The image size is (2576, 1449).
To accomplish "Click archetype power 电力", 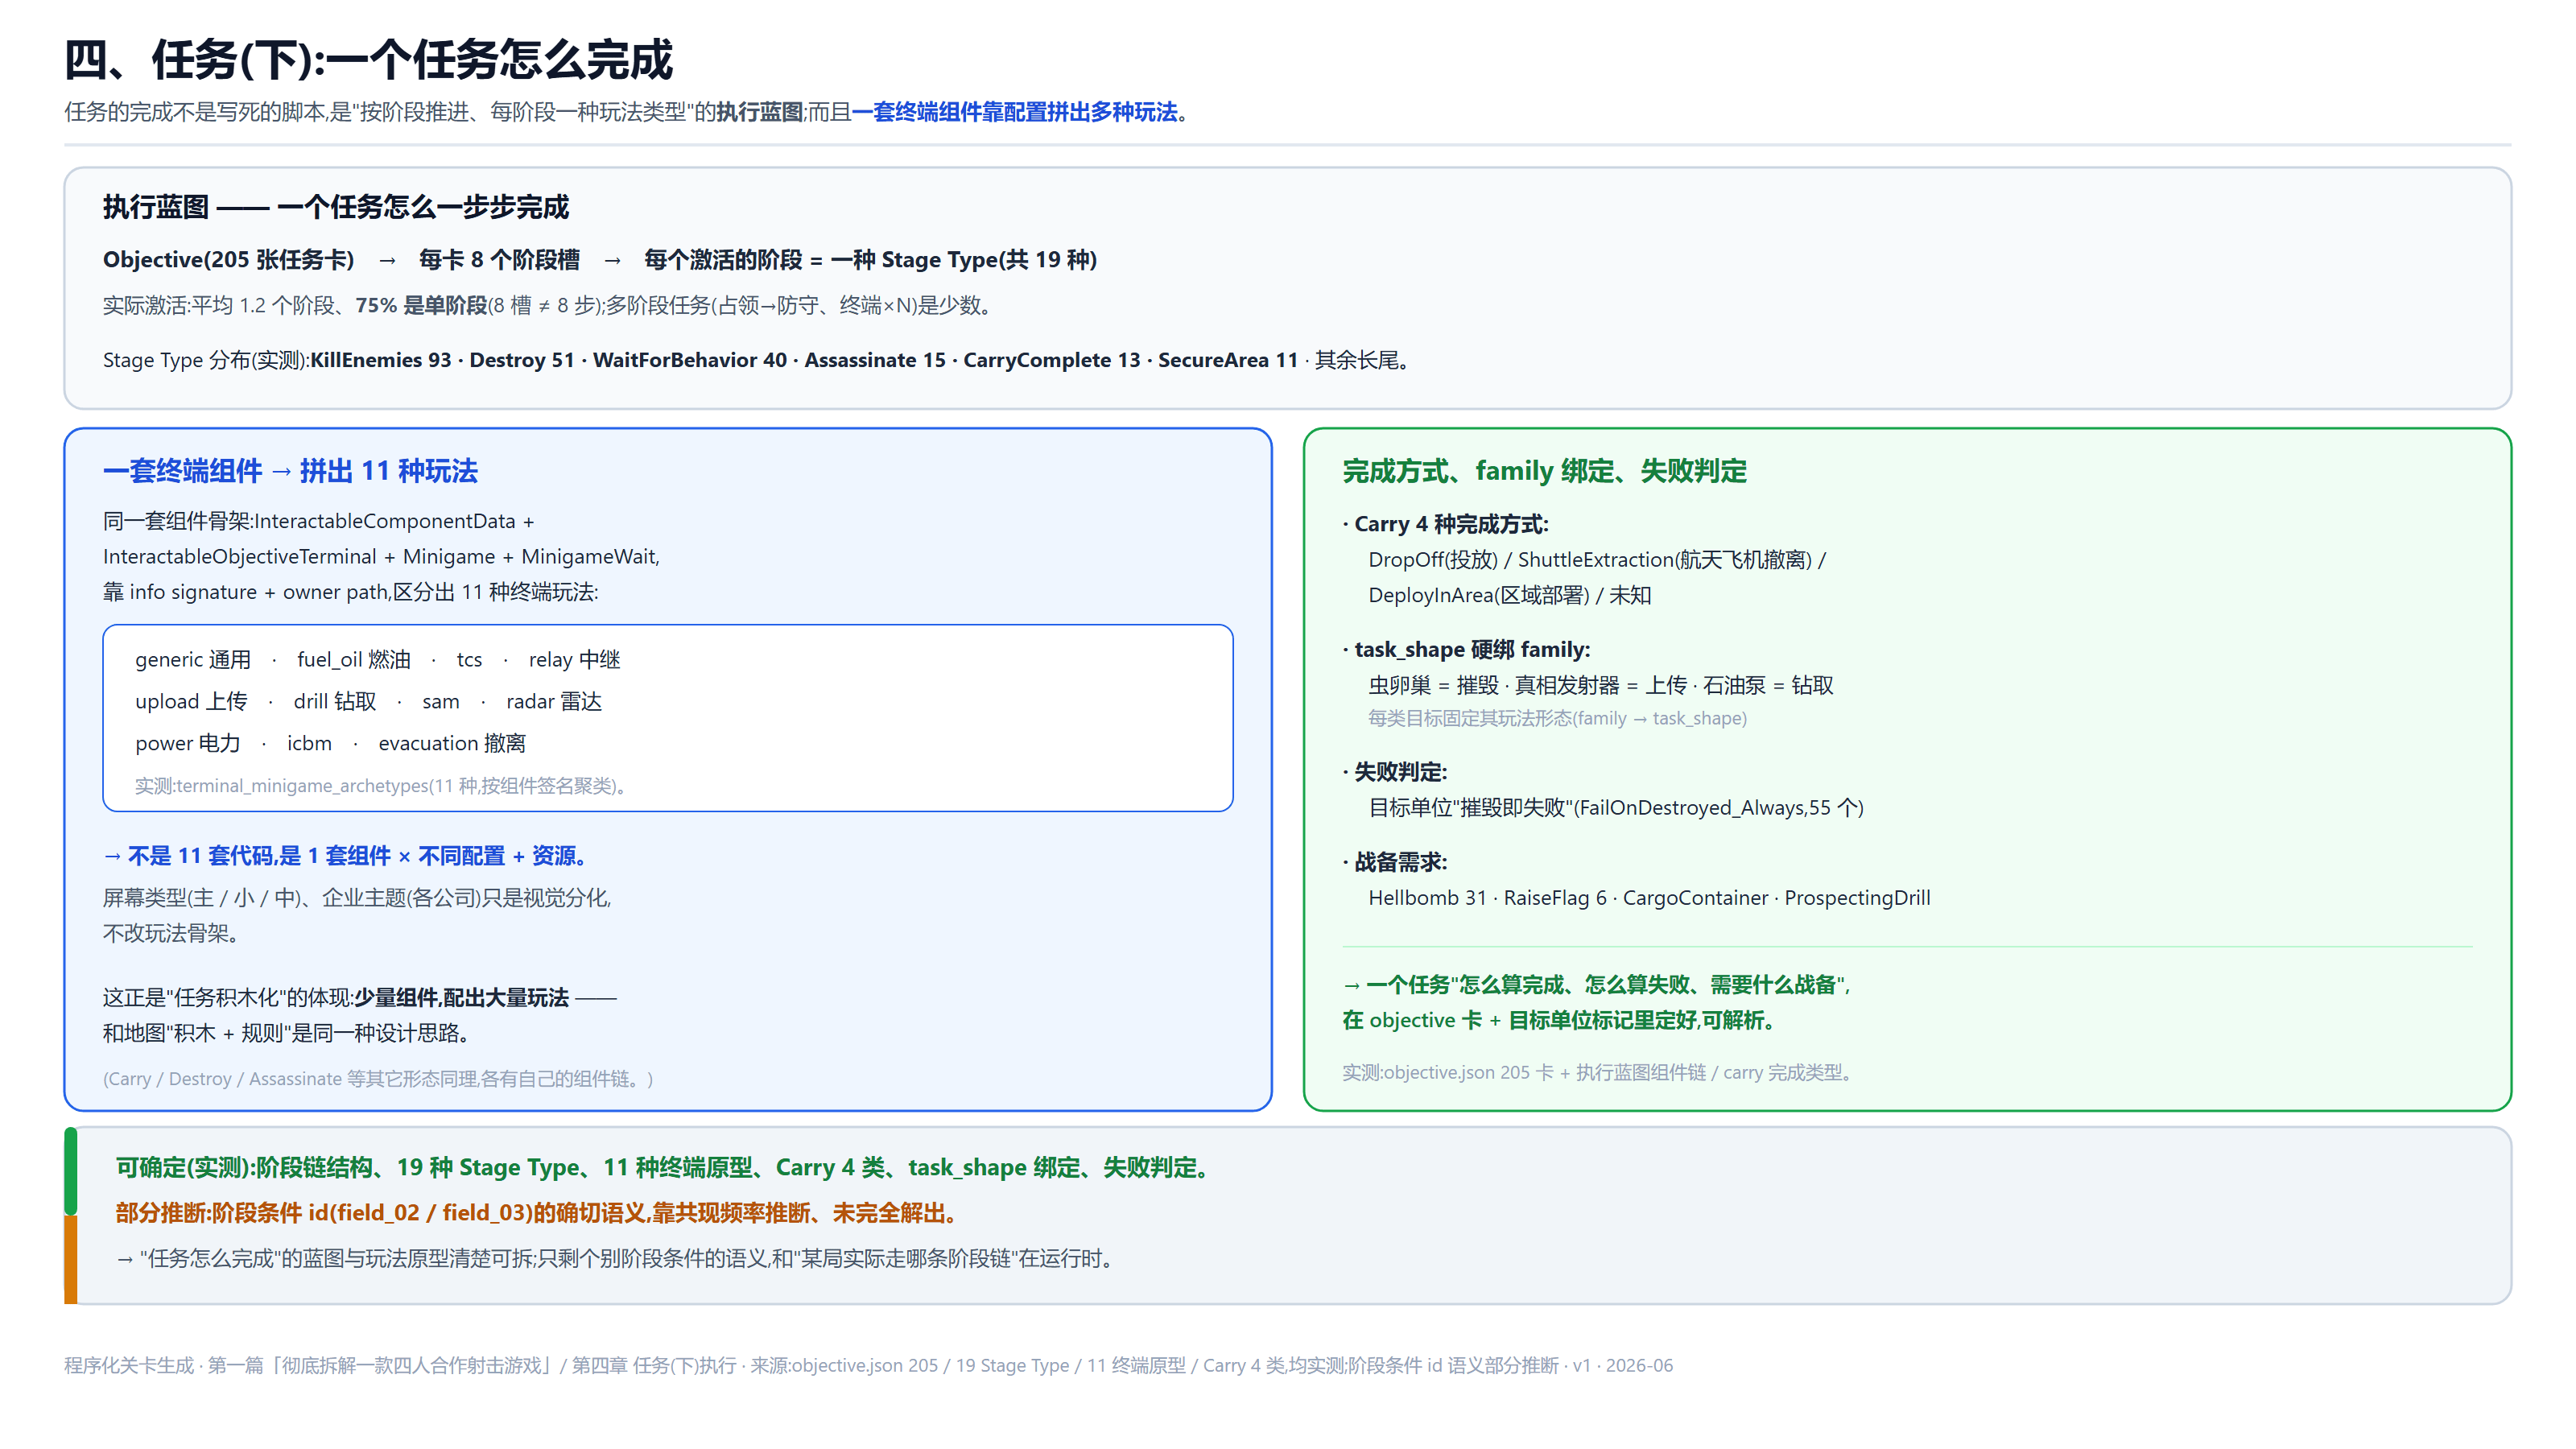I will (188, 744).
